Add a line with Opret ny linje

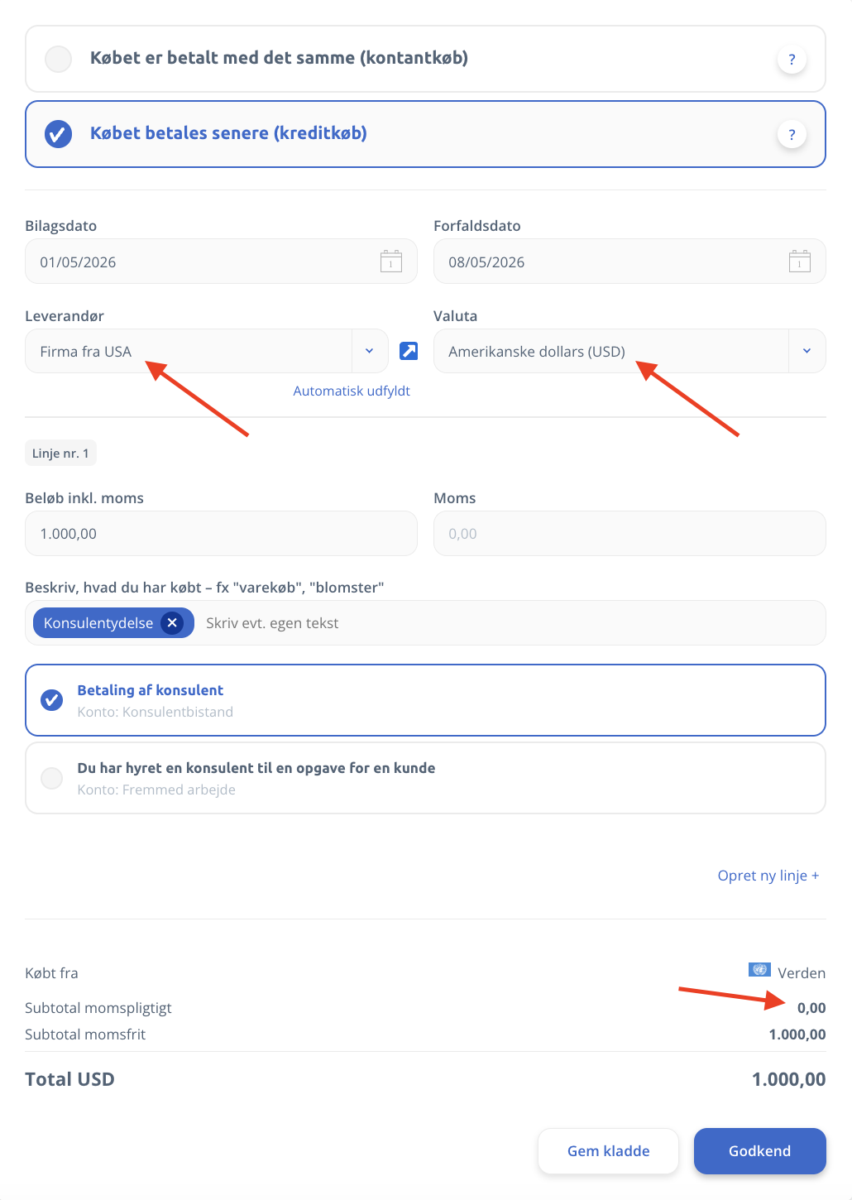click(768, 875)
